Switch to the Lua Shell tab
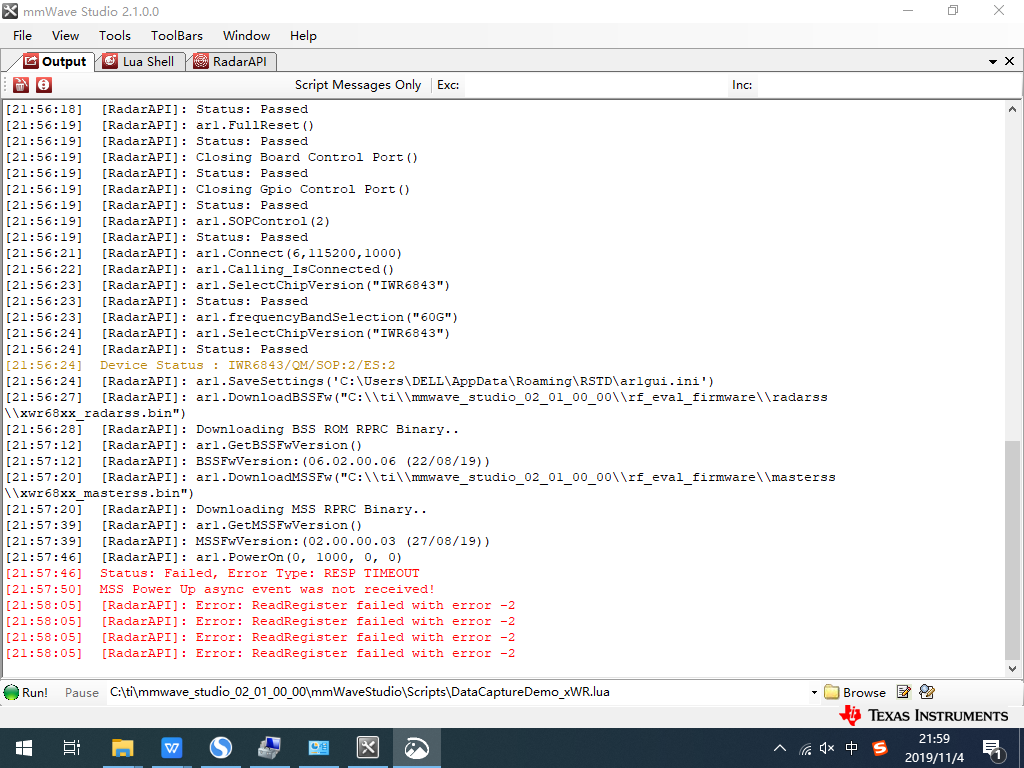Screen dimensions: 1024x768 [x=139, y=61]
